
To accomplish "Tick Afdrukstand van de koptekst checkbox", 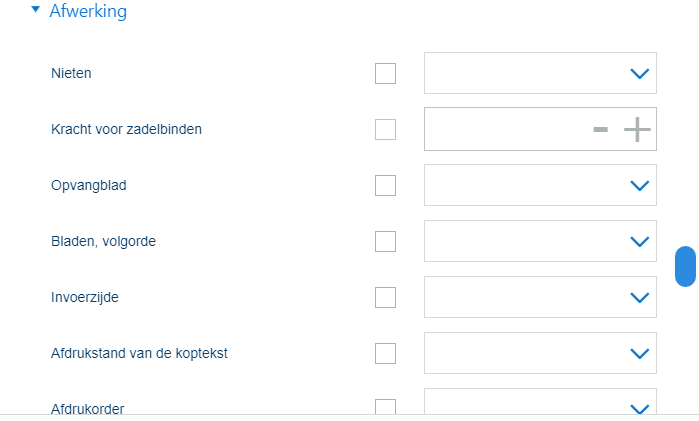I will pos(385,353).
